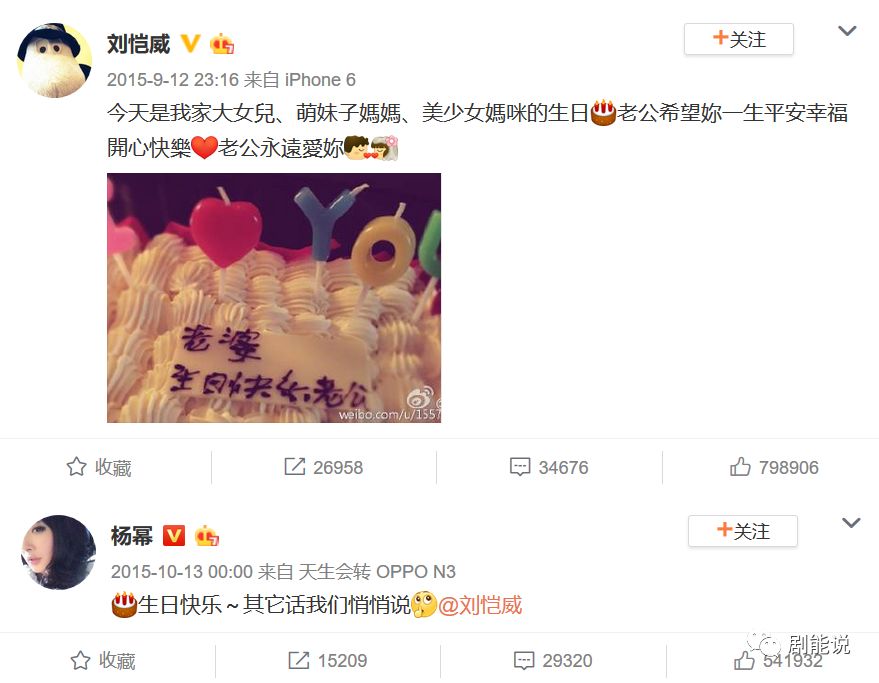This screenshot has height=683, width=879.
Task: Open 杨幂's profile avatar
Action: pyautogui.click(x=58, y=552)
